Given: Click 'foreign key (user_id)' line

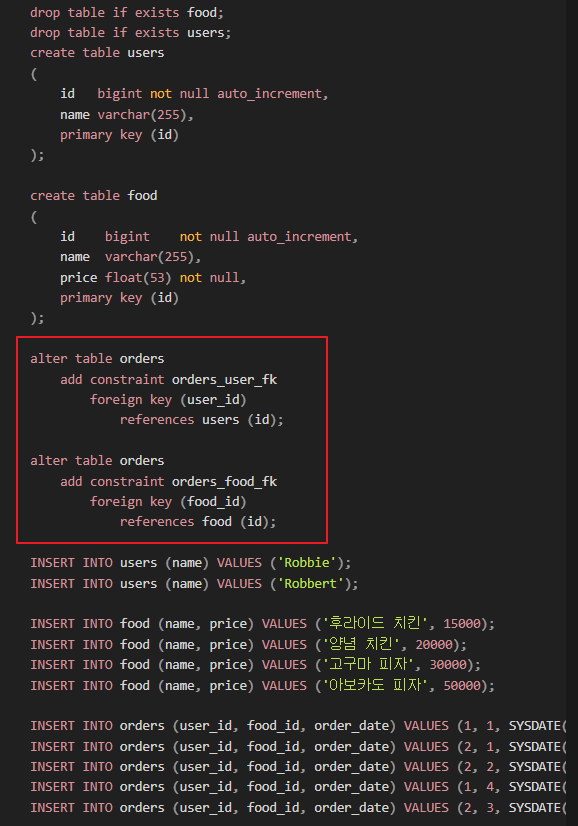Looking at the screenshot, I should (x=168, y=400).
